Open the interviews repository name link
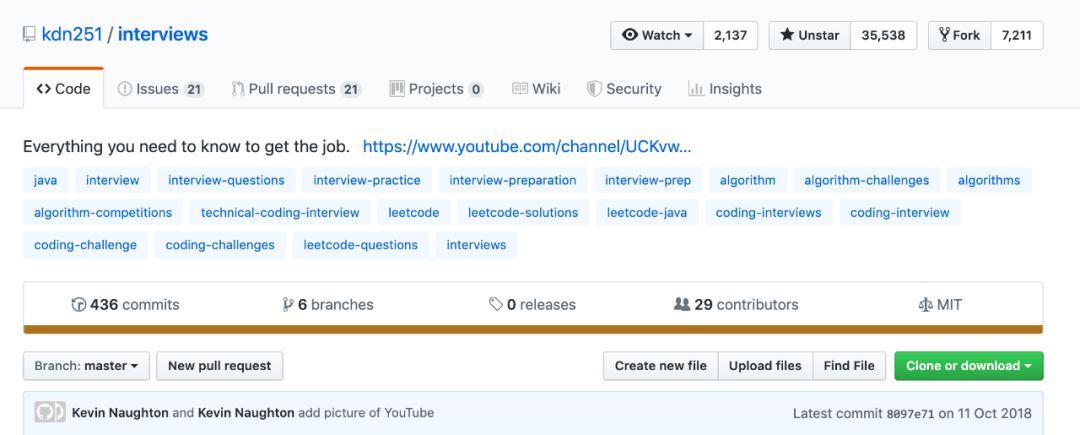Viewport: 1080px width, 435px height. (x=163, y=34)
